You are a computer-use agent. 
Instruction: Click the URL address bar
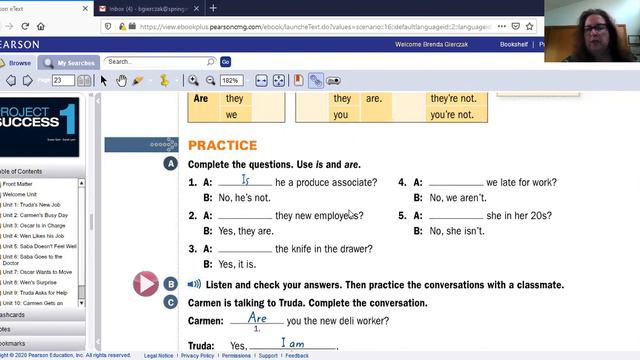(x=315, y=27)
